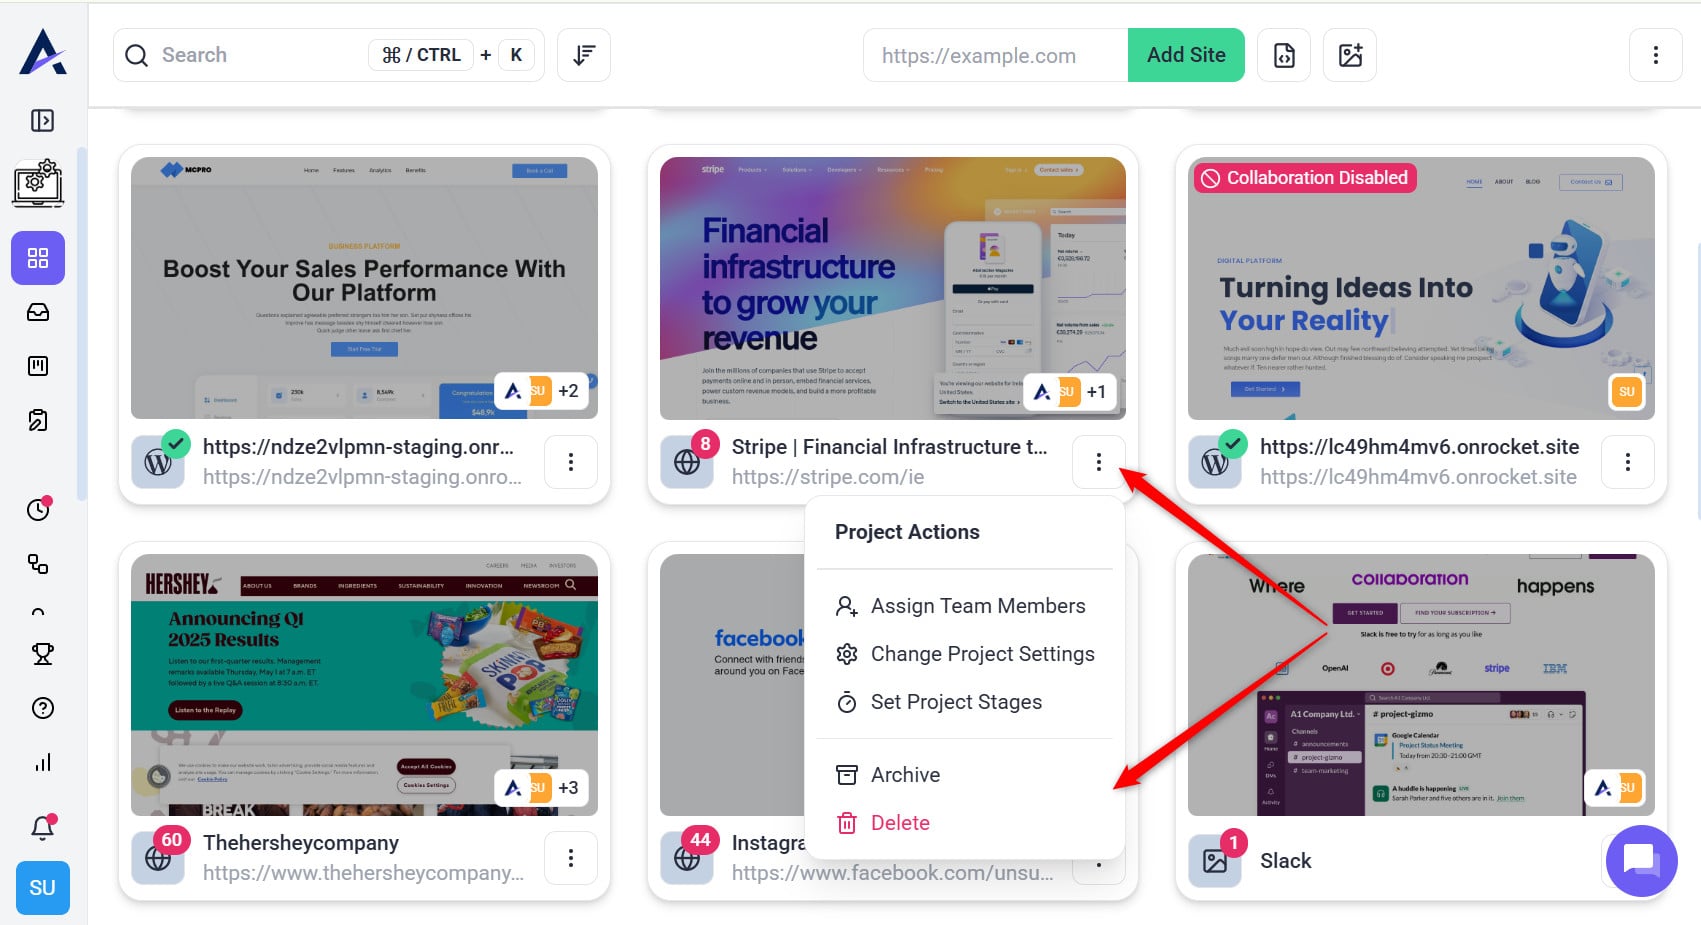Viewport: 1701px width, 925px height.
Task: Open the notifications bell icon
Action: coord(42,827)
